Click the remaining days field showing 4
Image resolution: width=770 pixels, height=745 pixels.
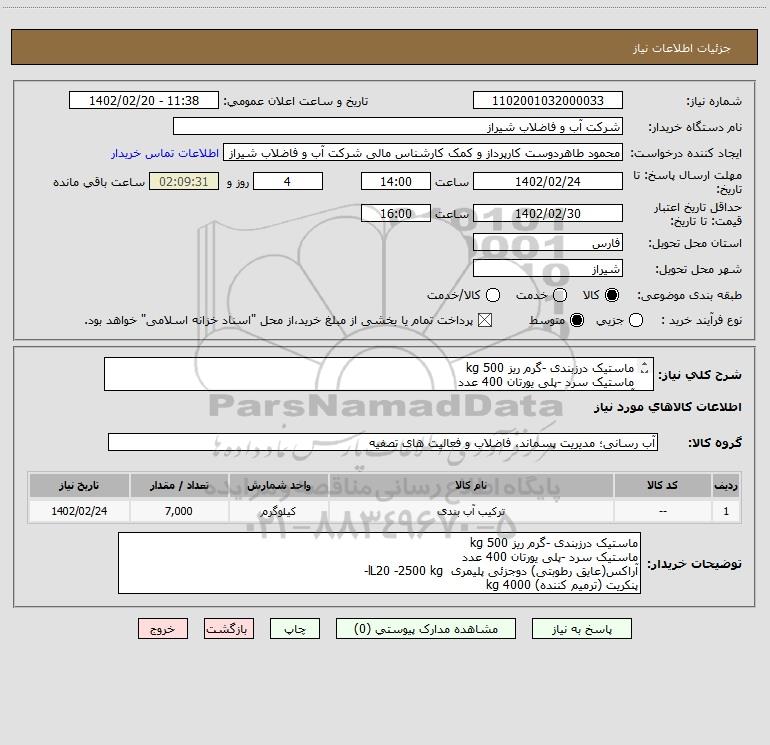click(288, 181)
